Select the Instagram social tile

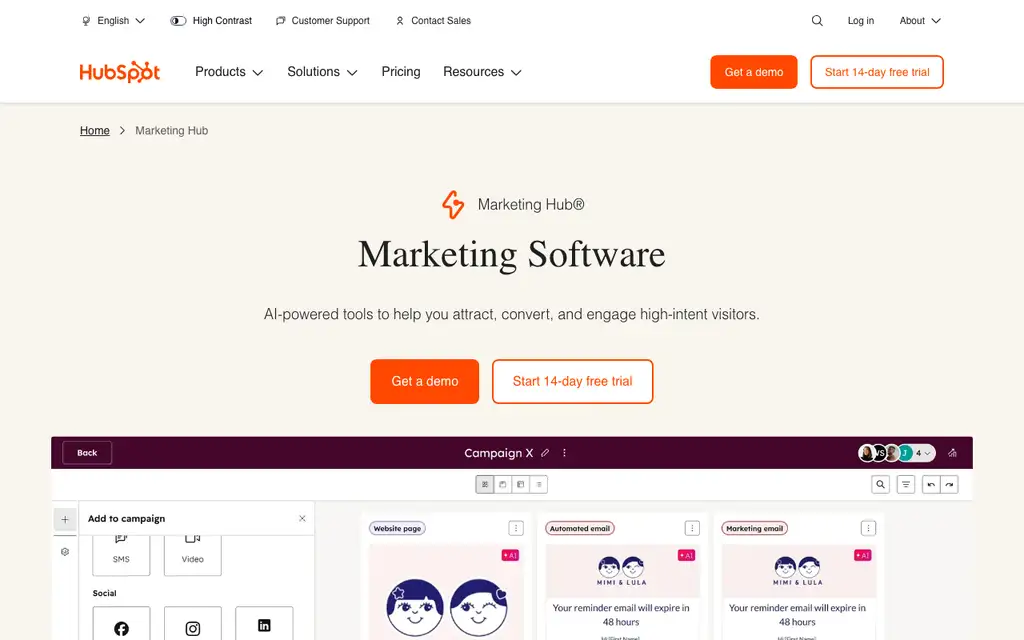tap(193, 624)
